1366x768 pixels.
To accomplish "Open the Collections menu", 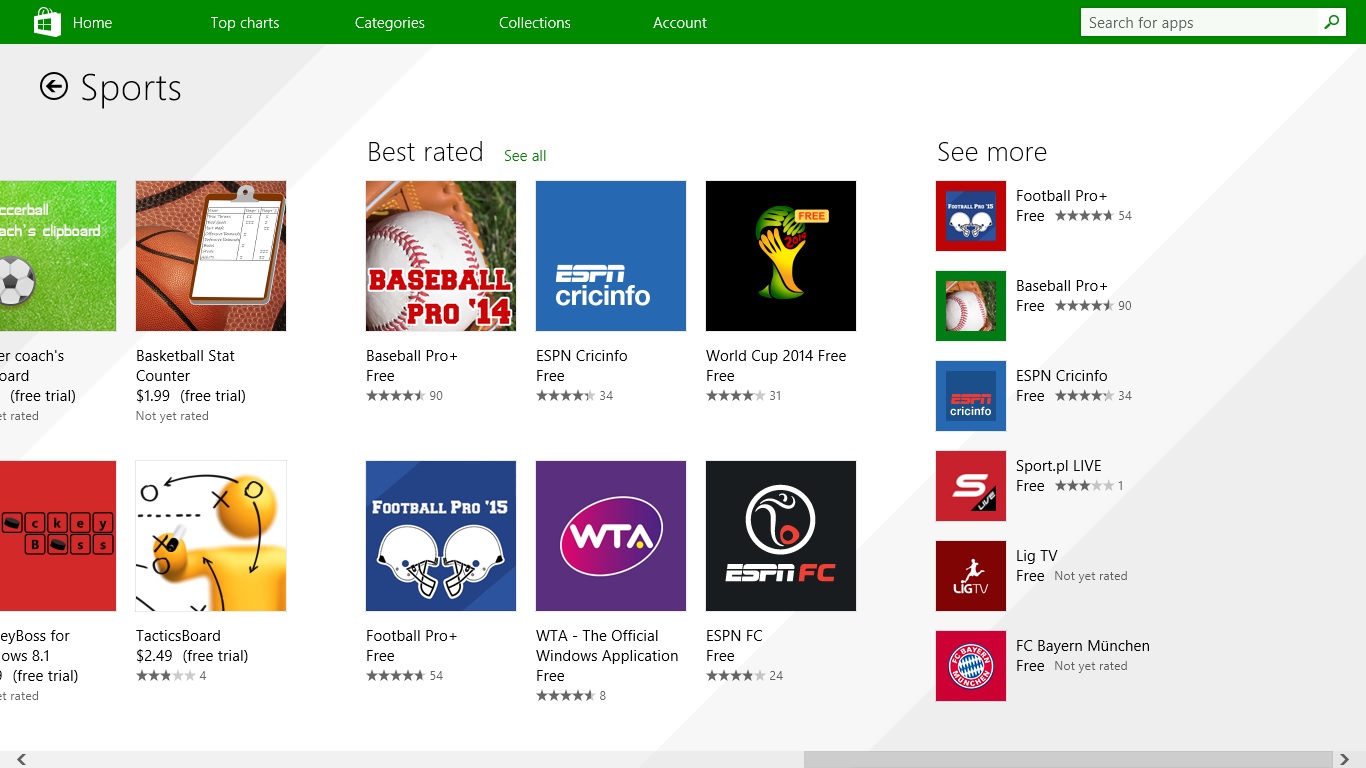I will (x=535, y=22).
